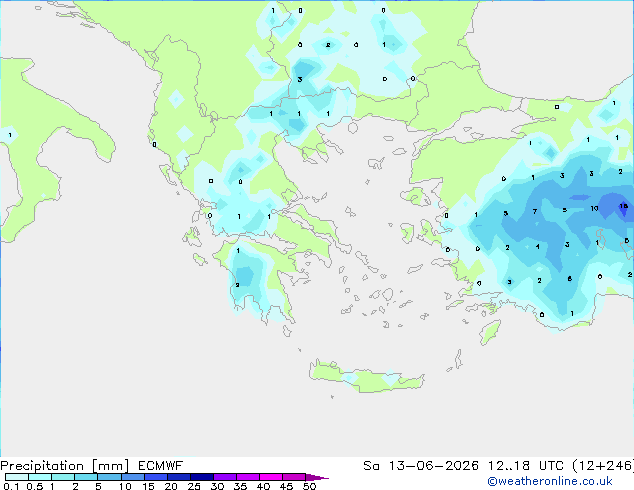Click the 15–20 mm legend color box

pos(156,477)
